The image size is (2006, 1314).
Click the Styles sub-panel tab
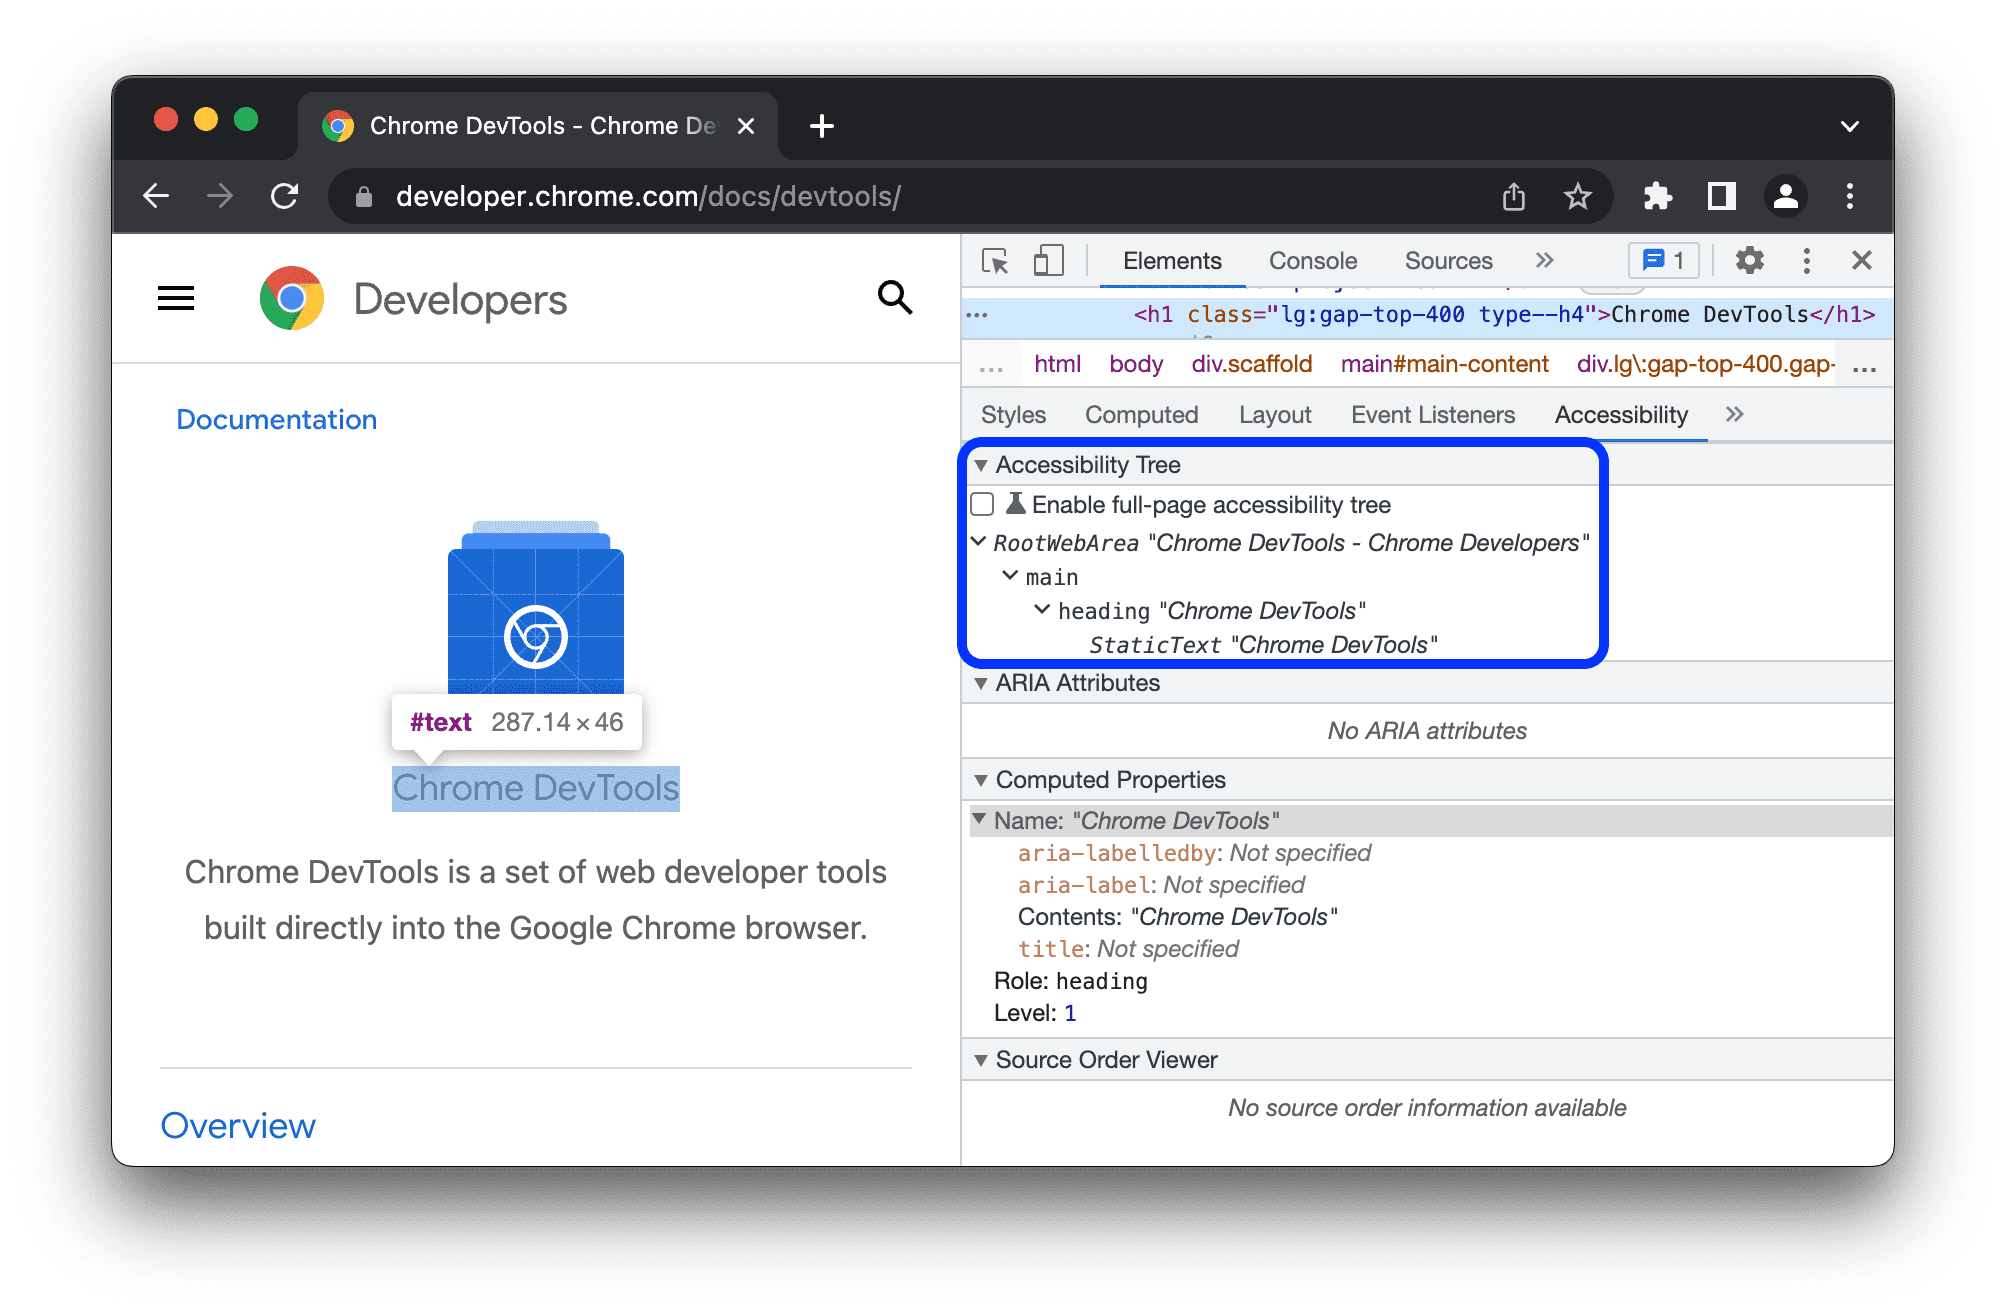(x=1012, y=414)
